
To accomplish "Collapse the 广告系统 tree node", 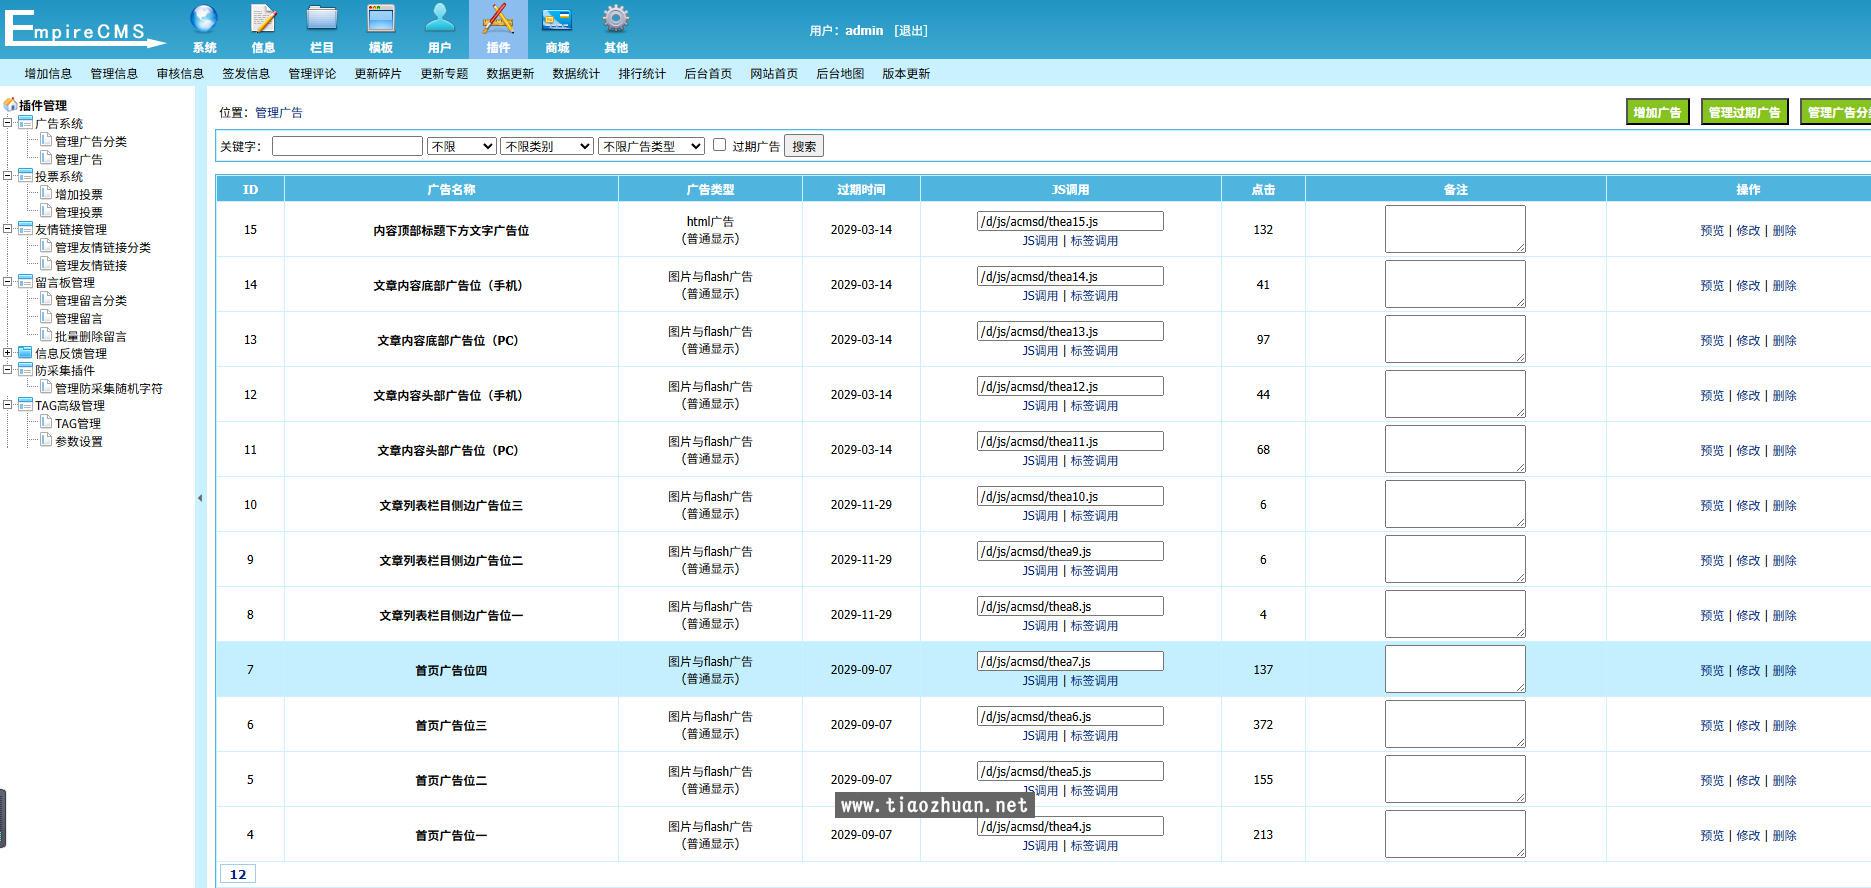I will pos(8,123).
